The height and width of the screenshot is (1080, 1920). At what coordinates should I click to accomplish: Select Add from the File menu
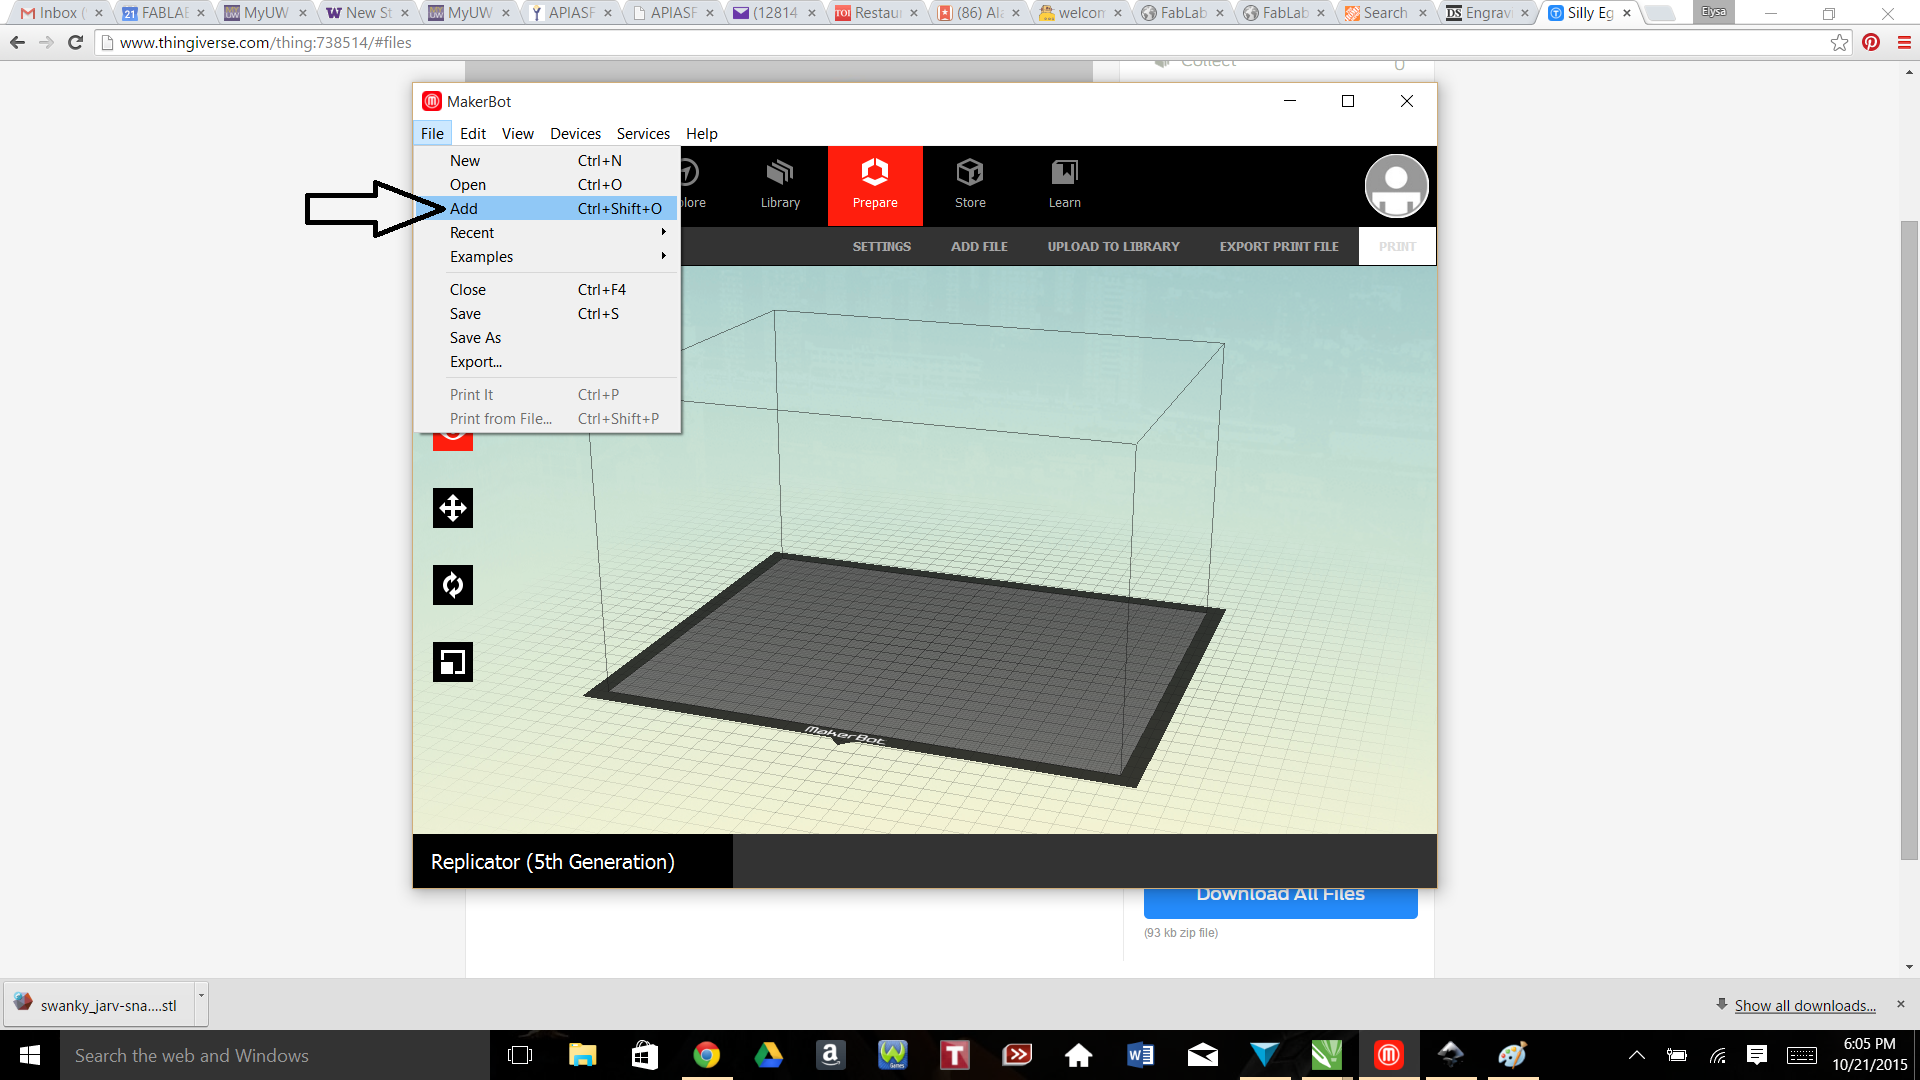(x=464, y=208)
